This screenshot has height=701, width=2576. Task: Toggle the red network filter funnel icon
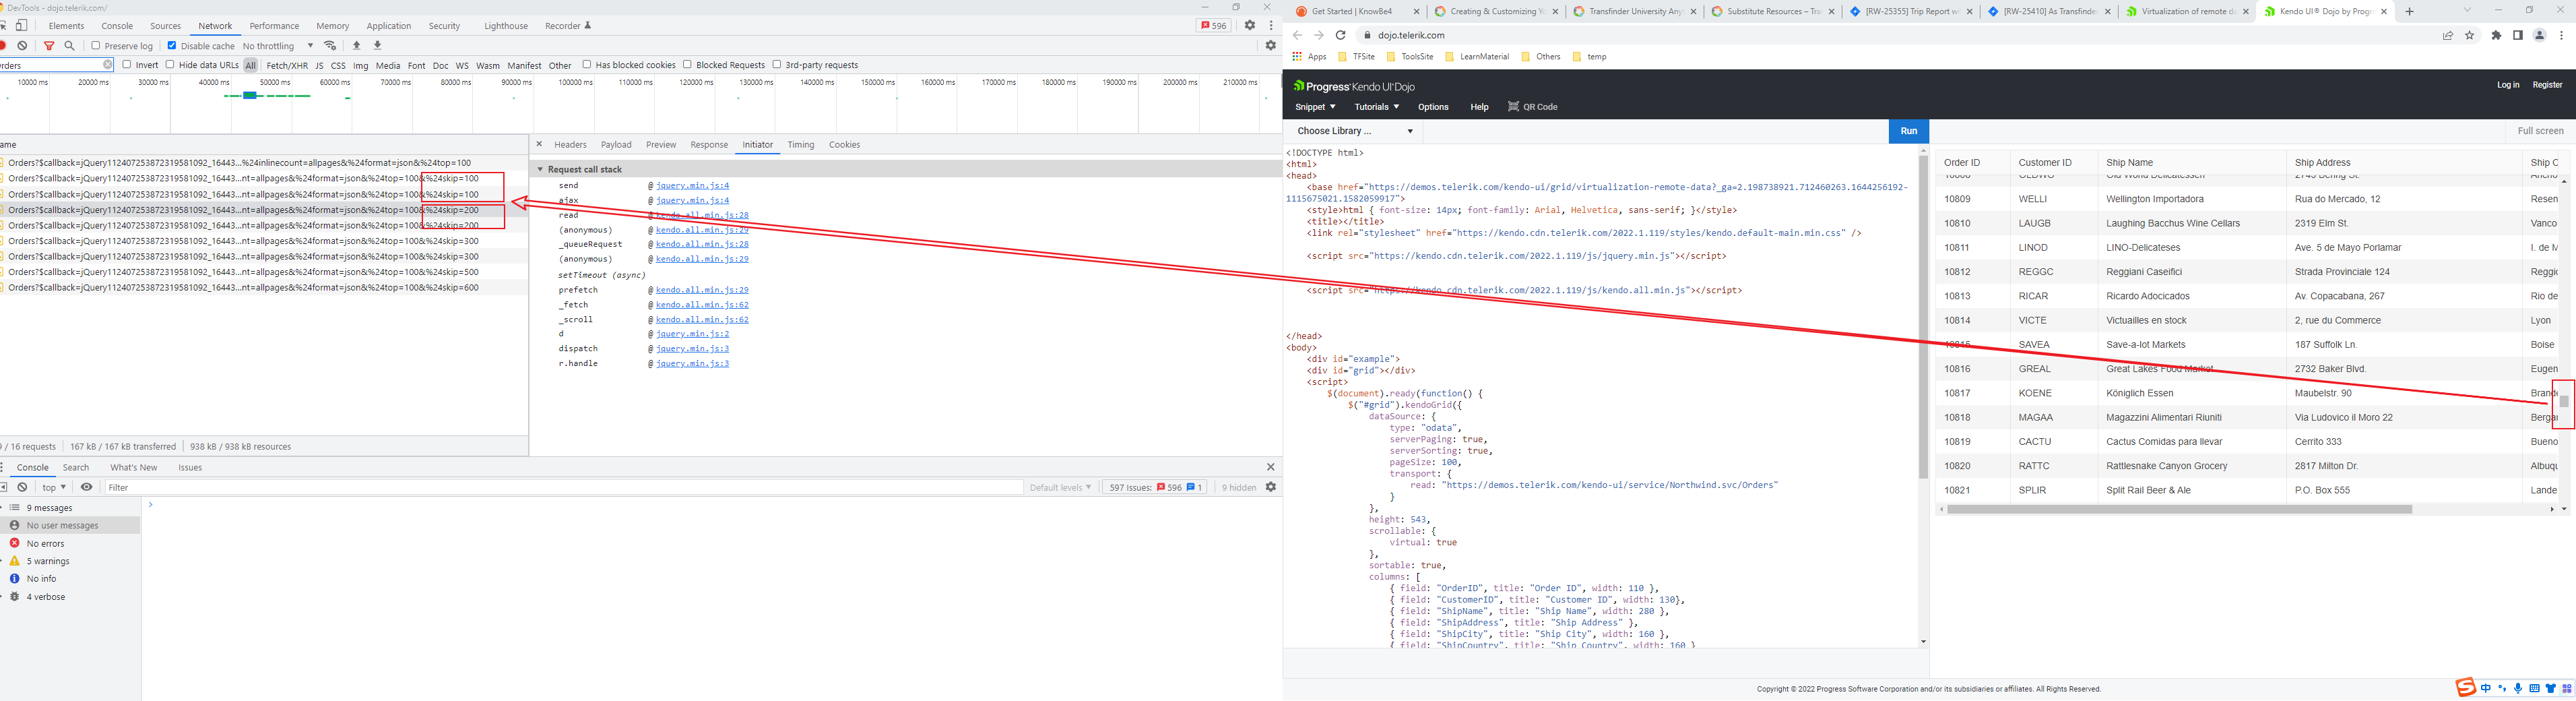click(49, 46)
